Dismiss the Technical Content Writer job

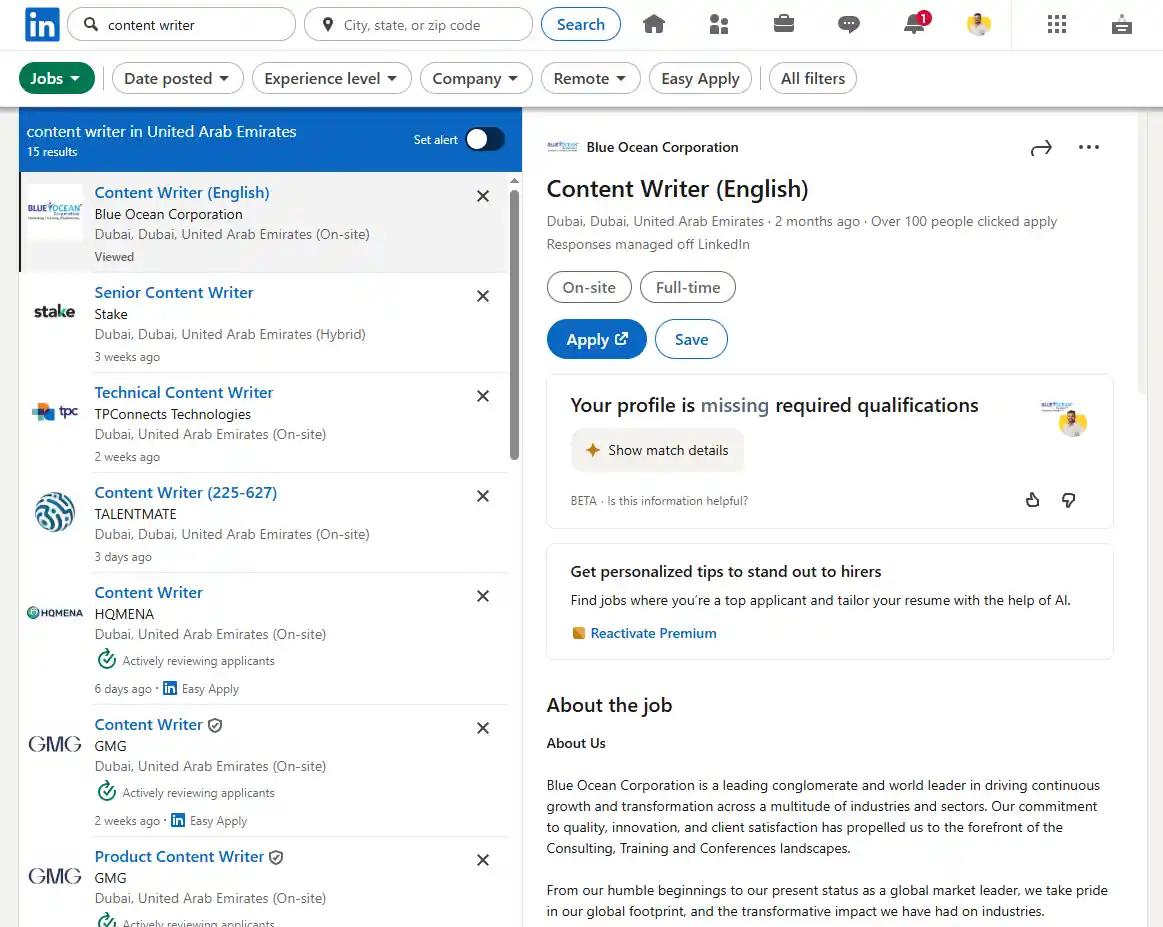(x=483, y=396)
